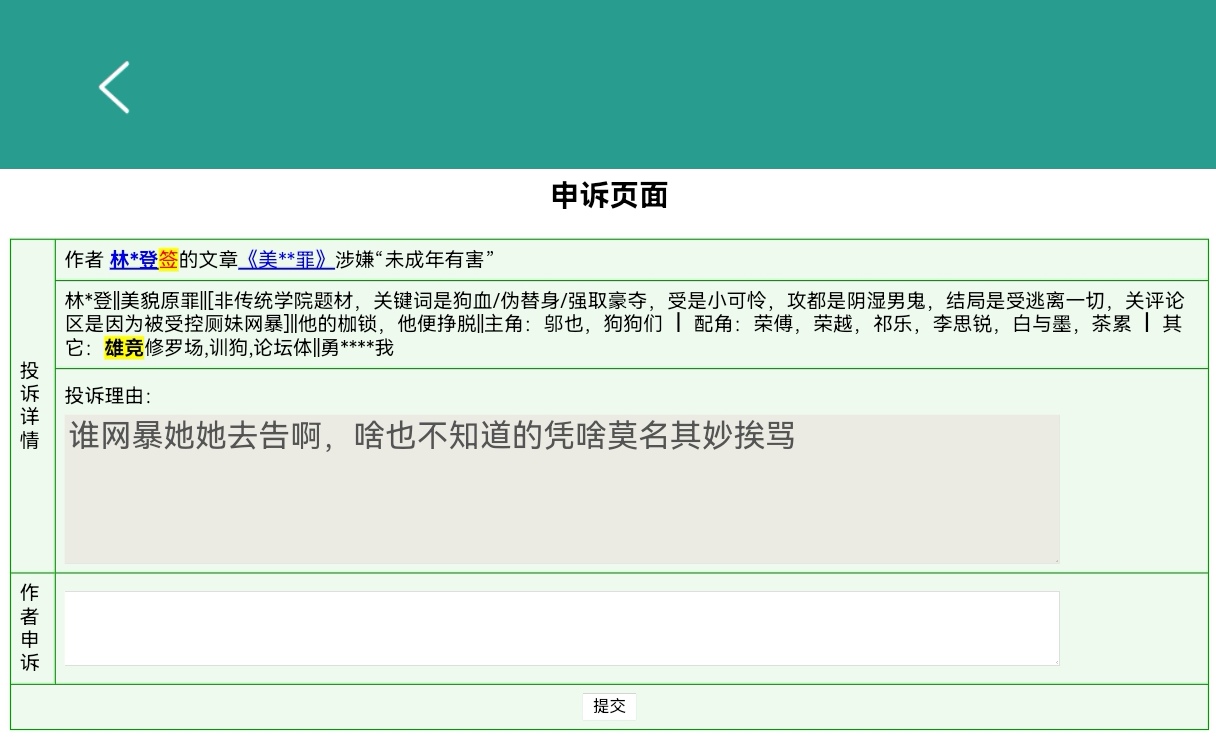Grab the complaint reason box resize handle
The height and width of the screenshot is (756, 1216).
point(1054,558)
